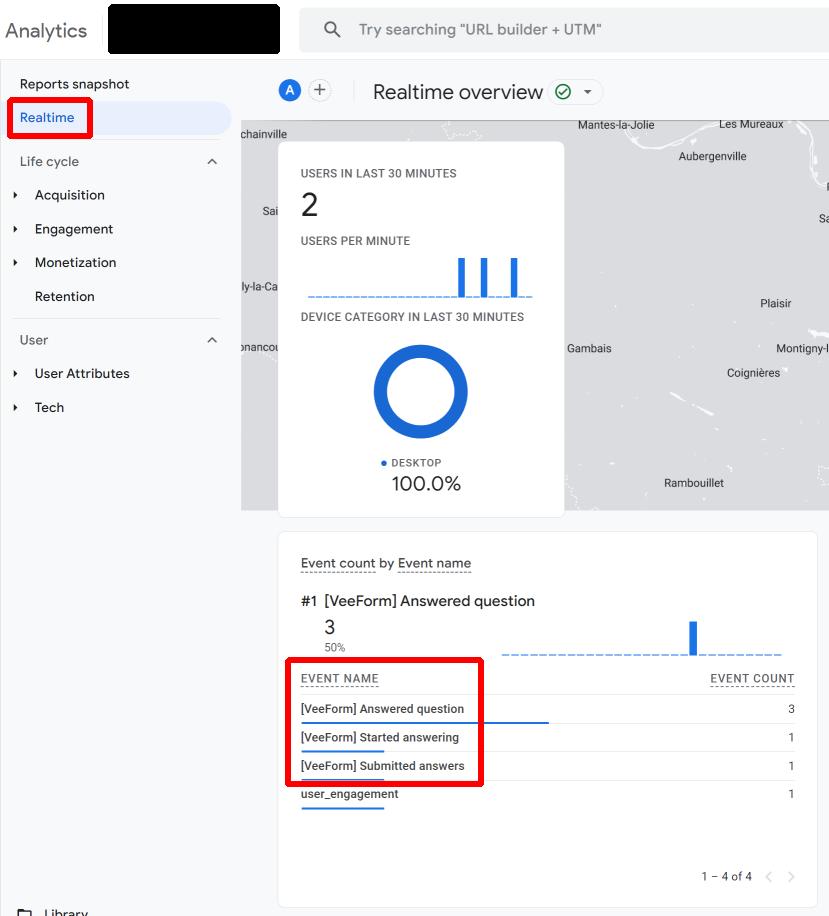Image resolution: width=829 pixels, height=916 pixels.
Task: Click the "1 – 4 of 4" pagination text
Action: pyautogui.click(x=726, y=876)
